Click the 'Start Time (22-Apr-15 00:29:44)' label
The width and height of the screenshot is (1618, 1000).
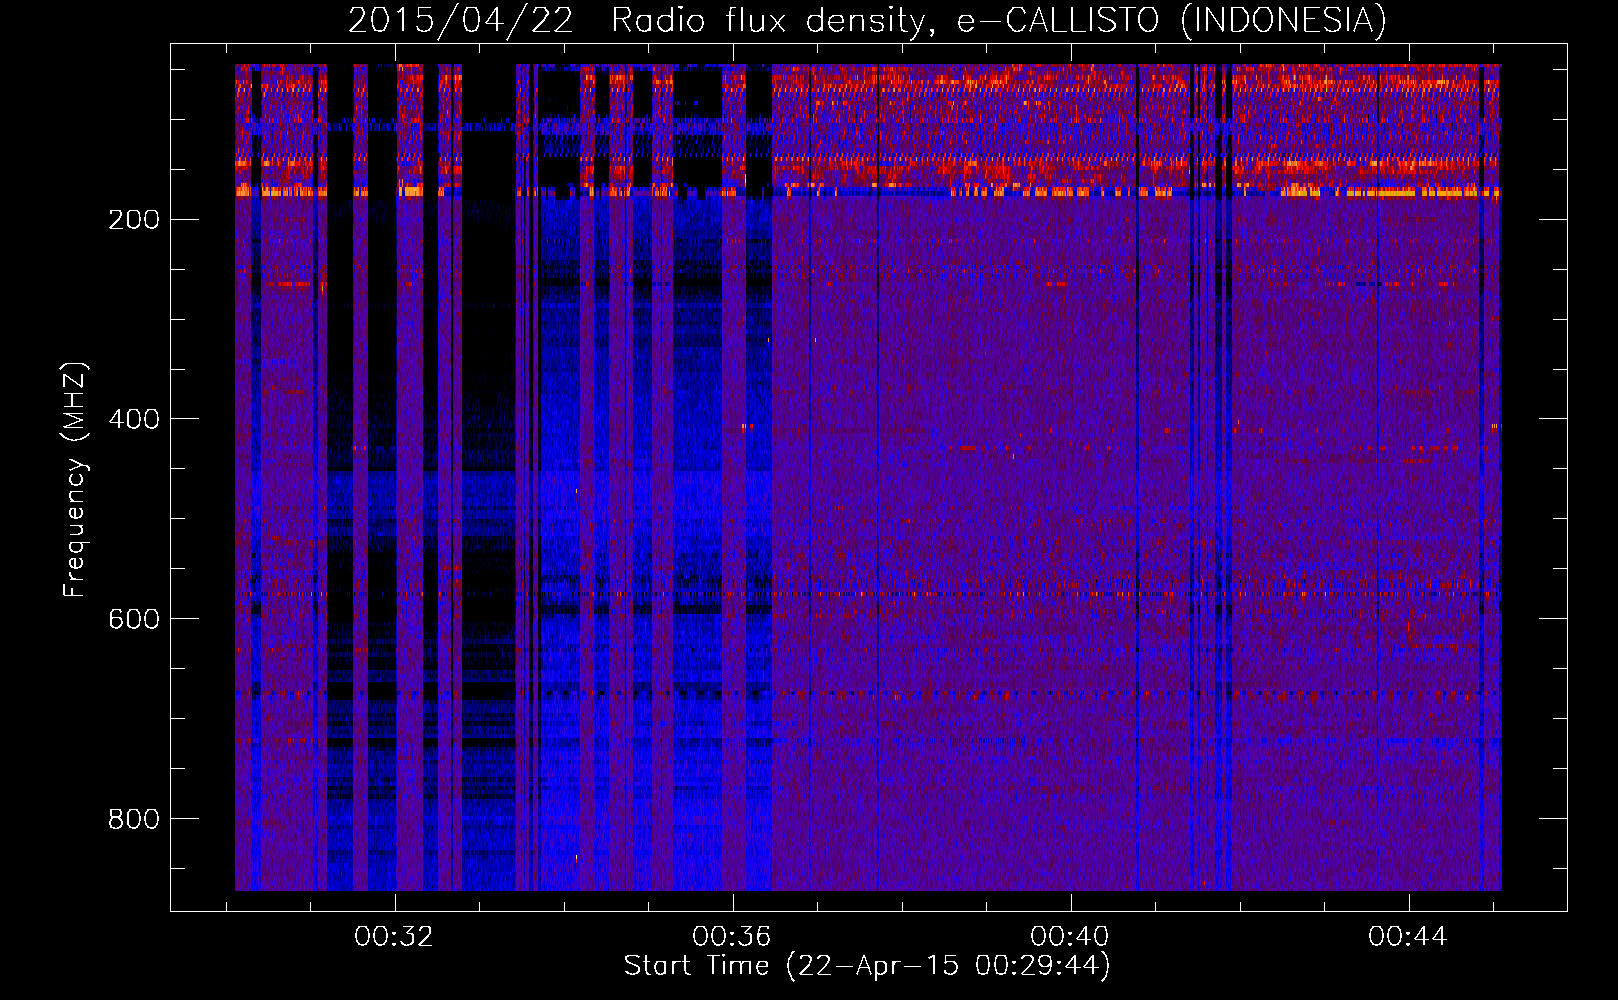pos(867,966)
